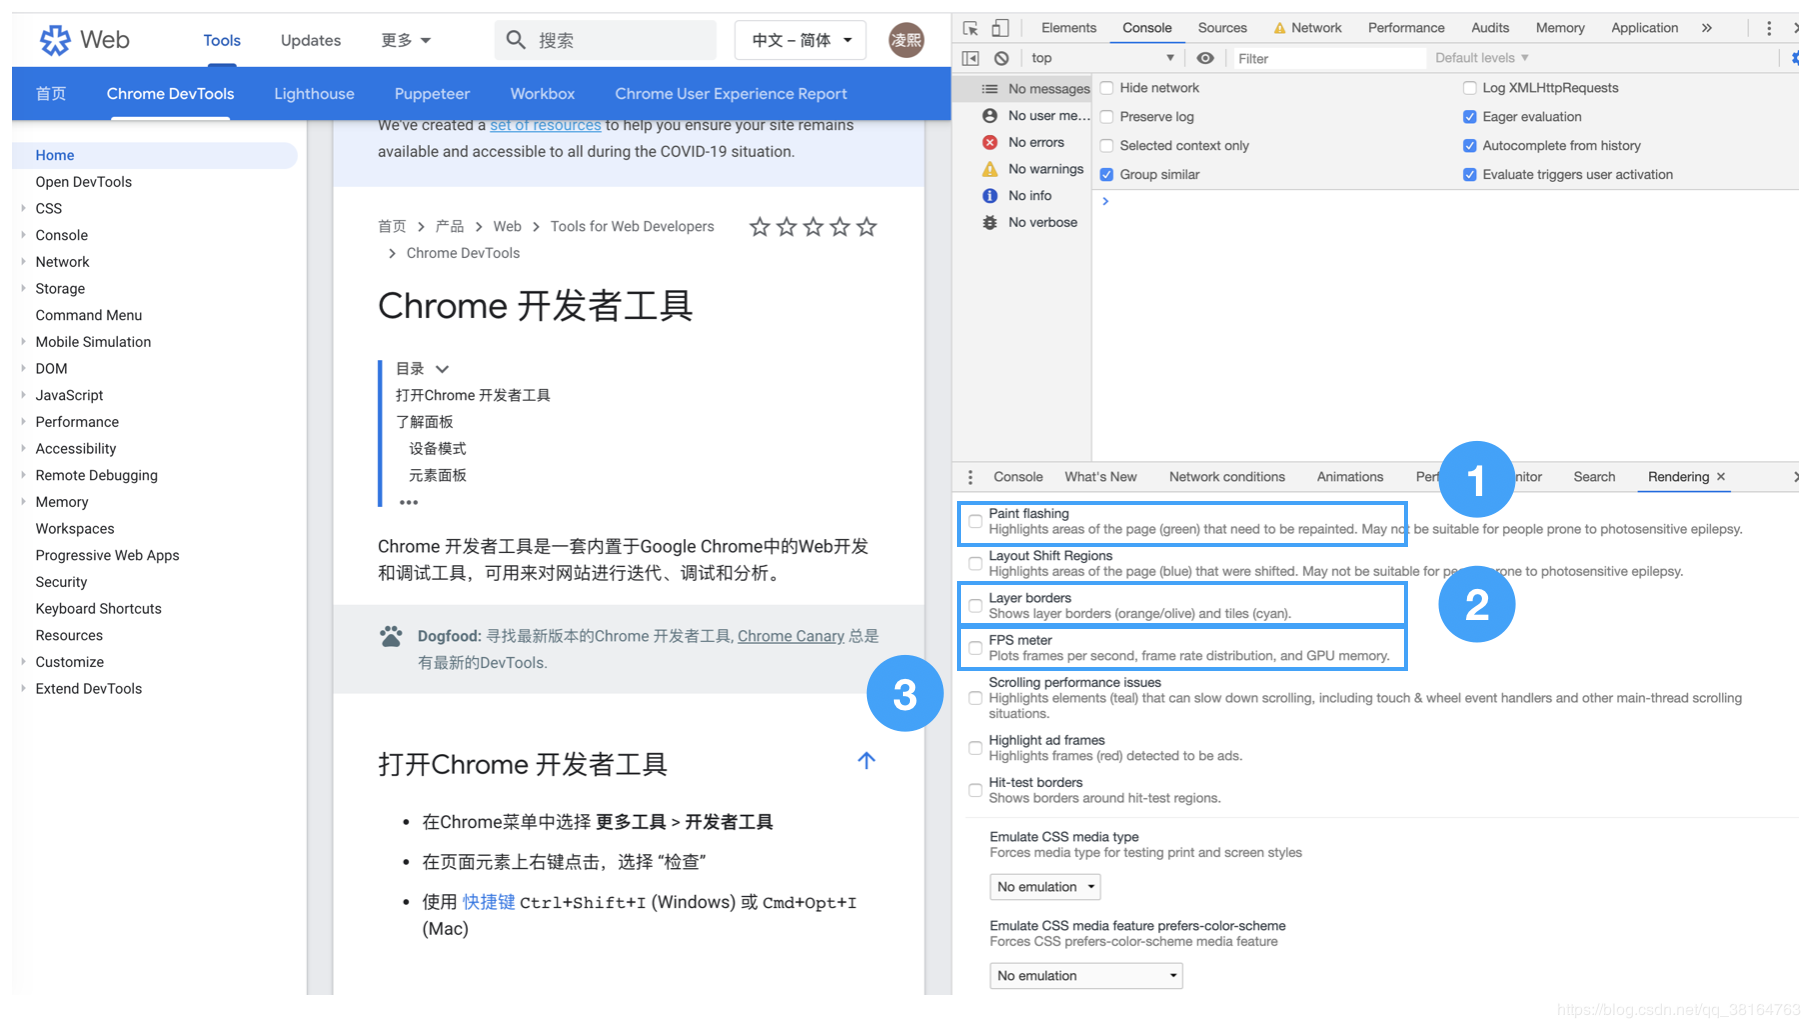
Task: Switch to Network conditions drawer tab
Action: pos(1227,477)
